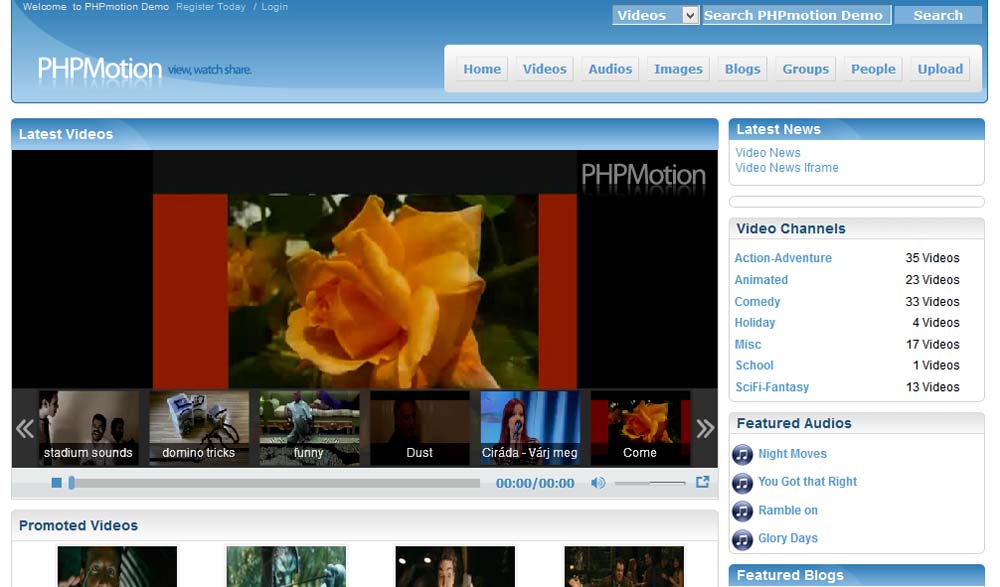1000x587 pixels.
Task: Select the Dust video thumbnail
Action: (420, 428)
